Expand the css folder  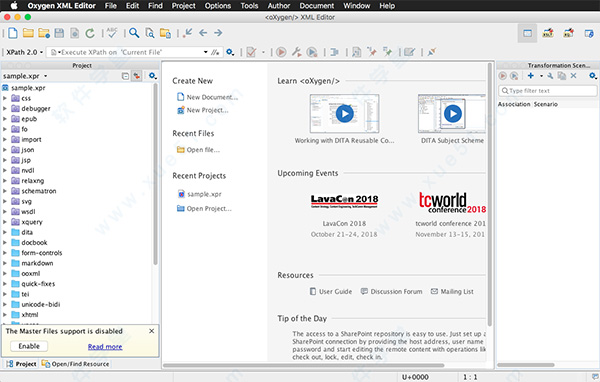5,98
